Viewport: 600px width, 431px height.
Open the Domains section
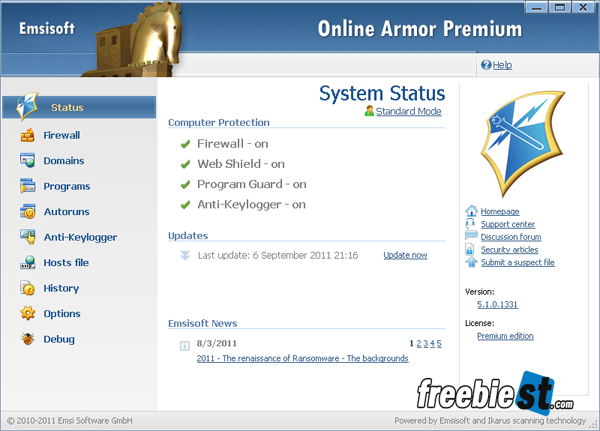click(x=64, y=160)
